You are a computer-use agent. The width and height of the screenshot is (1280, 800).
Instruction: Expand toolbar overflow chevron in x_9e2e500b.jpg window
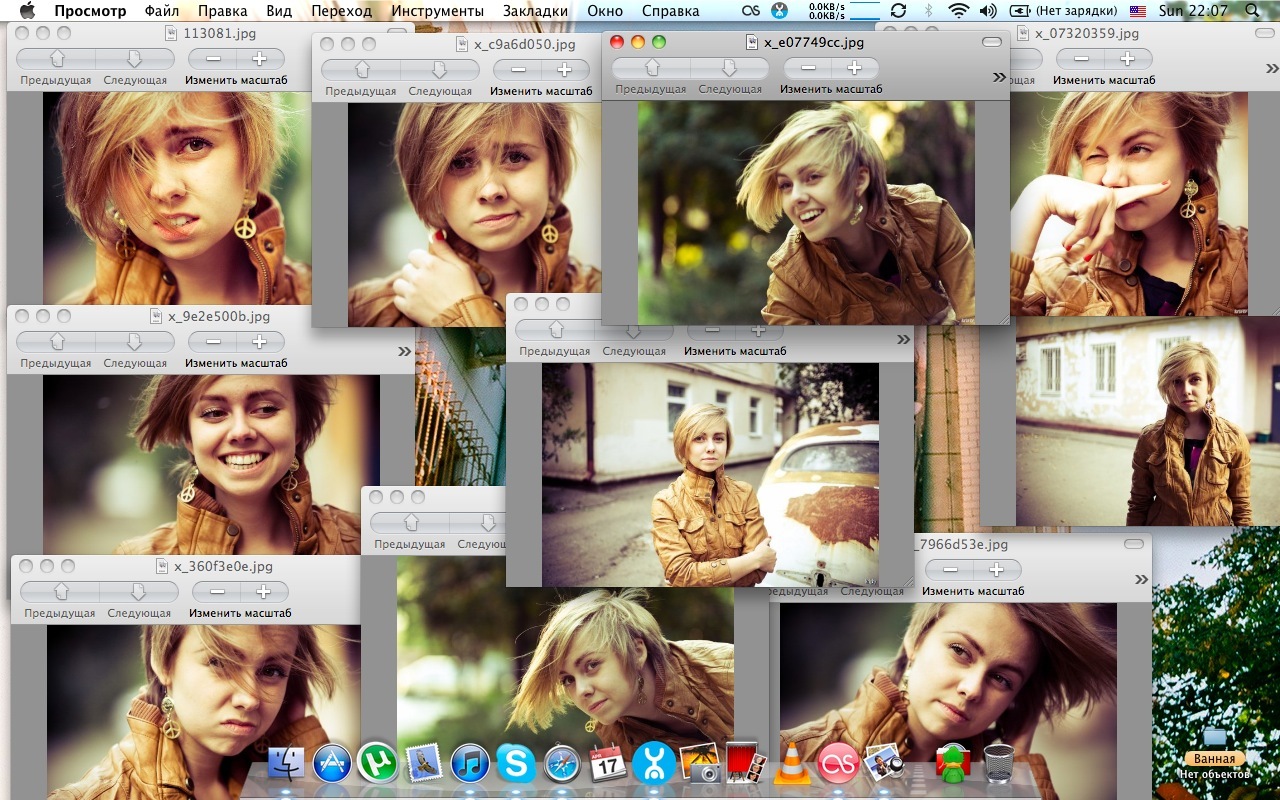(404, 351)
